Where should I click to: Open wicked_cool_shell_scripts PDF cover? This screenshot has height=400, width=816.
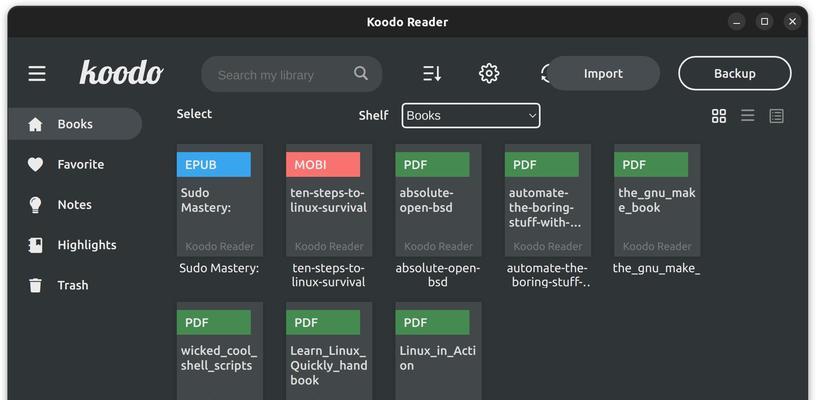220,351
